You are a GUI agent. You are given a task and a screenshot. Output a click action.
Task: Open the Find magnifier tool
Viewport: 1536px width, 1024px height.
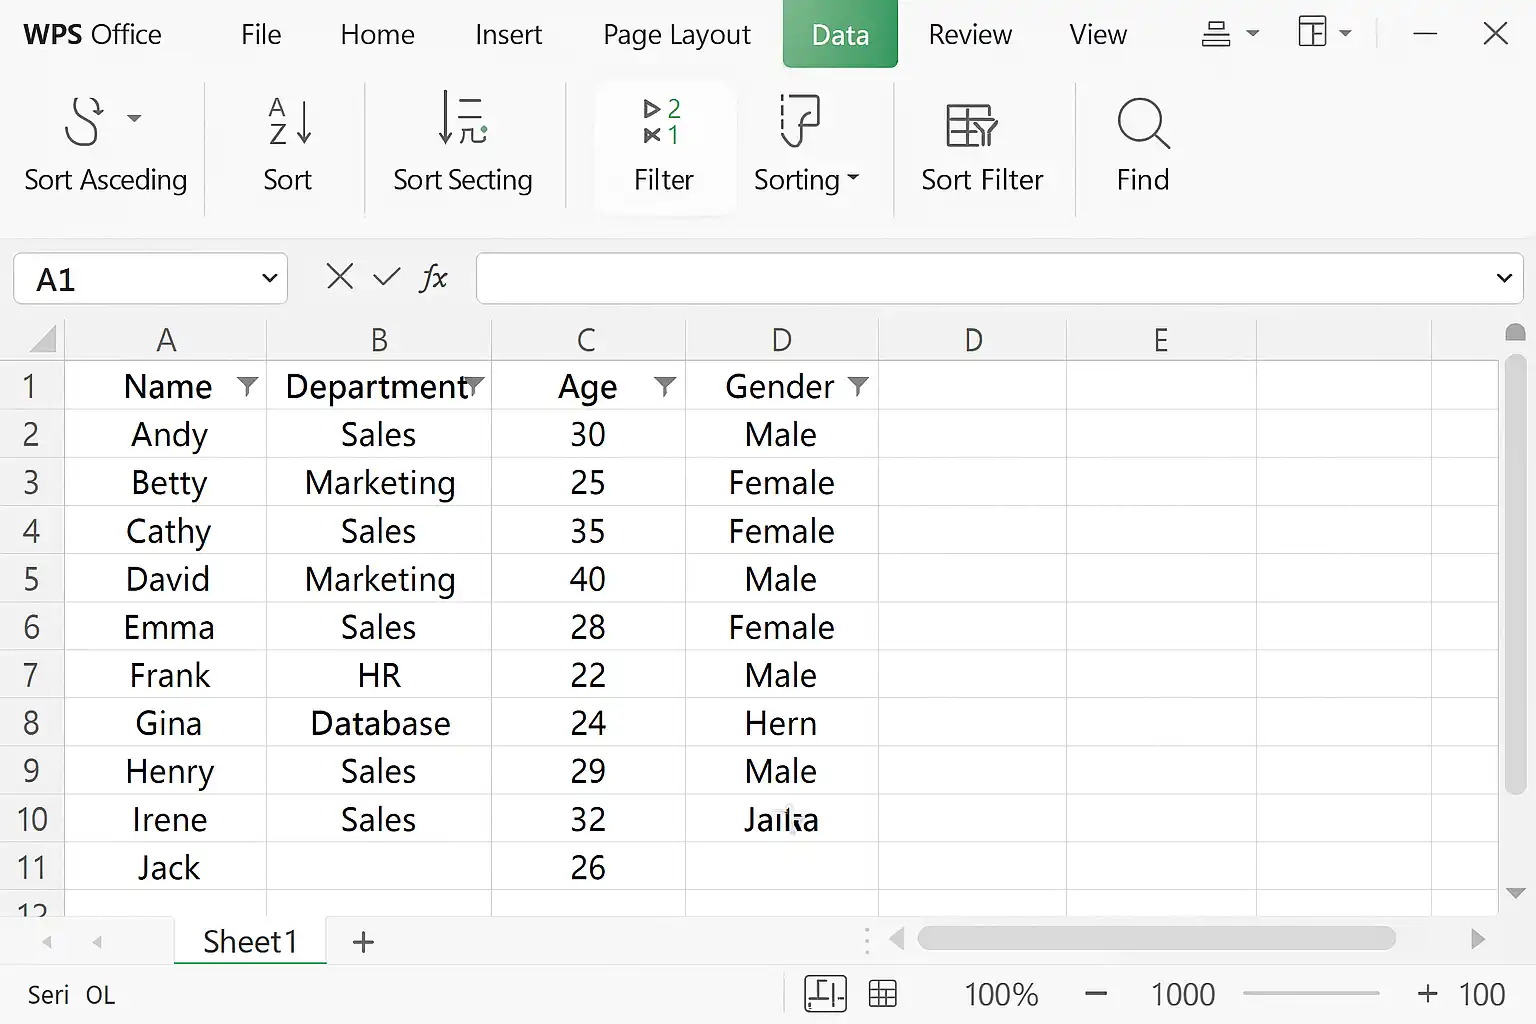coord(1143,123)
